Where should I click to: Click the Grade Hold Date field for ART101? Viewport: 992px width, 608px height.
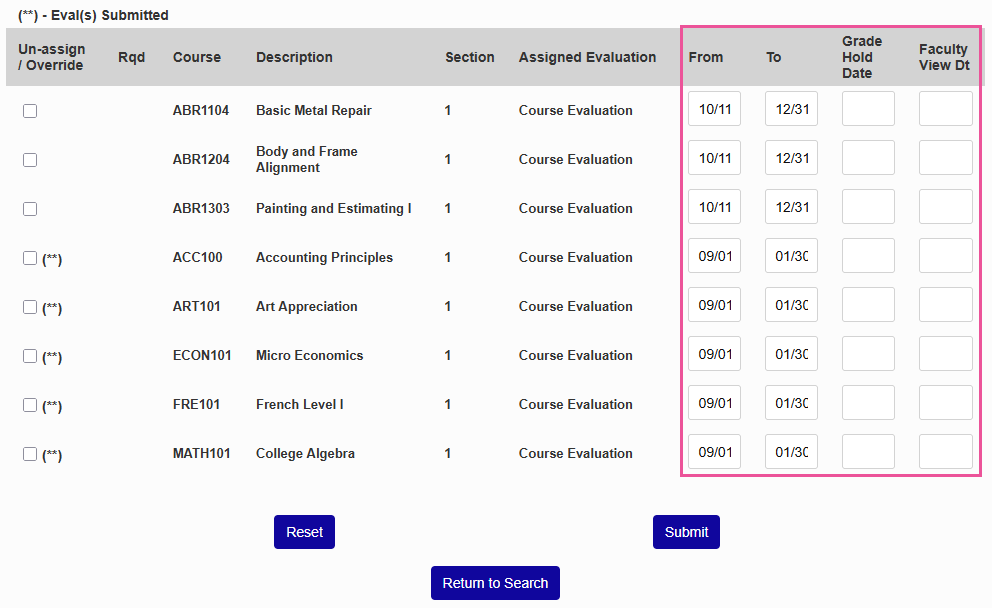click(868, 304)
